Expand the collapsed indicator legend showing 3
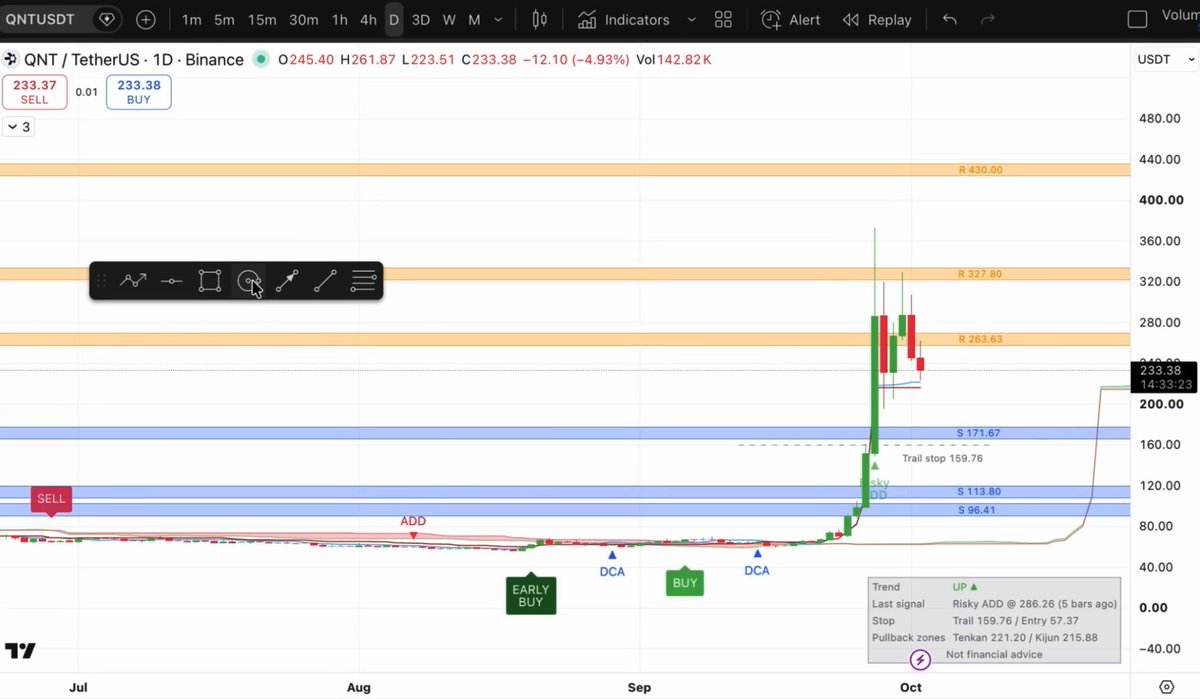Screen dimensions: 1200x699 pos(18,127)
